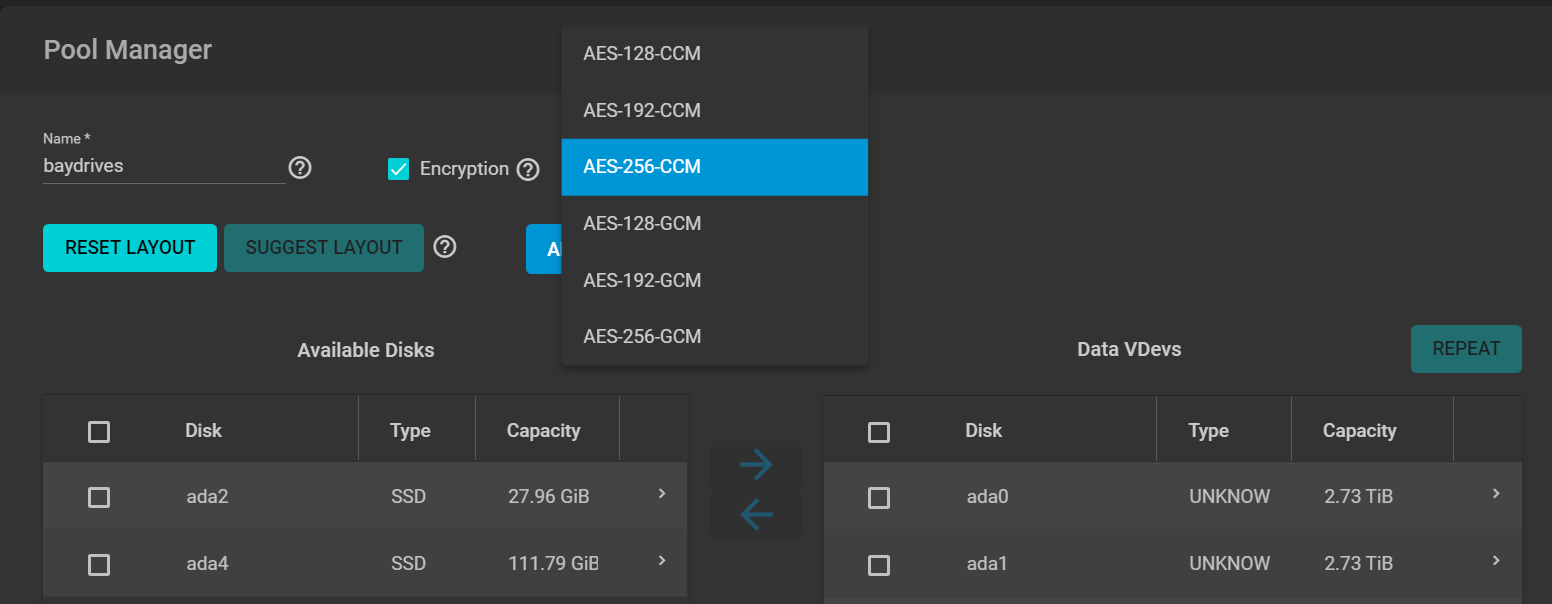Open the Encryption help tooltip icon
Image resolution: width=1552 pixels, height=604 pixels.
[x=528, y=169]
